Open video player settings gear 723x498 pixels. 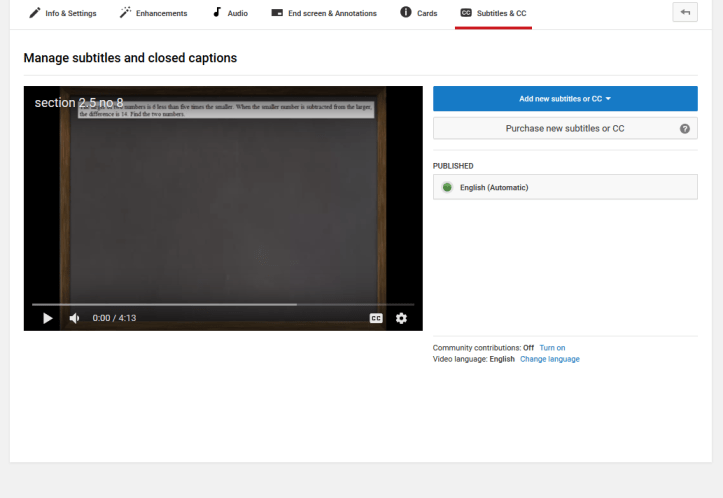[401, 318]
